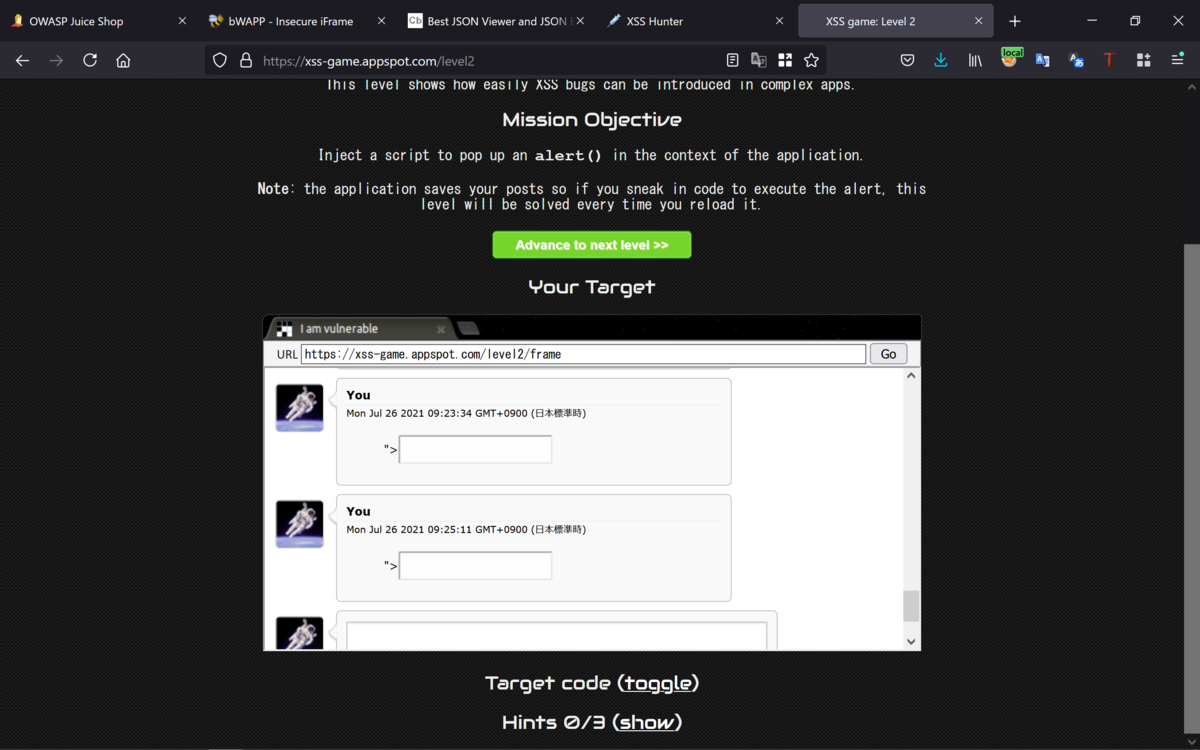1200x750 pixels.
Task: Open the Firefox application menu
Action: (1177, 60)
